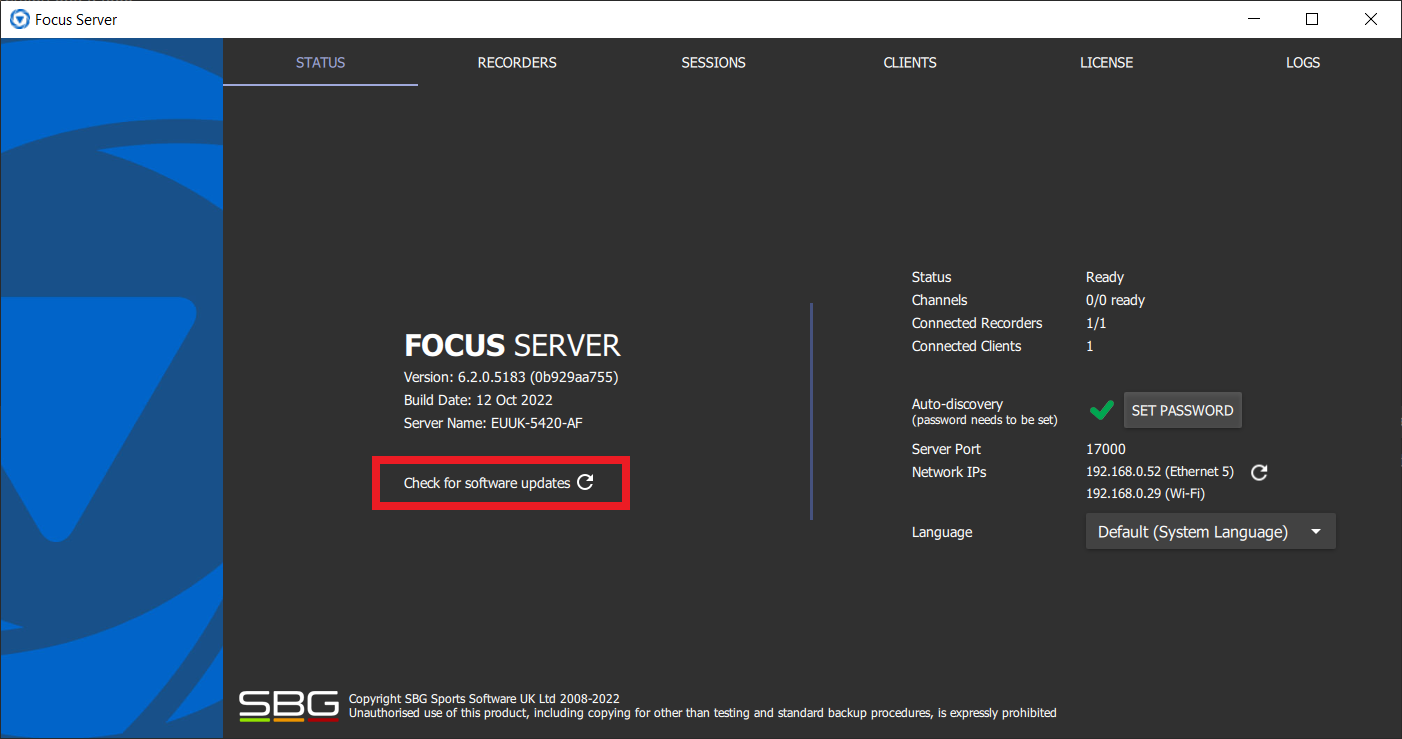Image resolution: width=1402 pixels, height=739 pixels.
Task: Click IP address 192.168.0.52 (Ethernet 5)
Action: [x=1160, y=472]
